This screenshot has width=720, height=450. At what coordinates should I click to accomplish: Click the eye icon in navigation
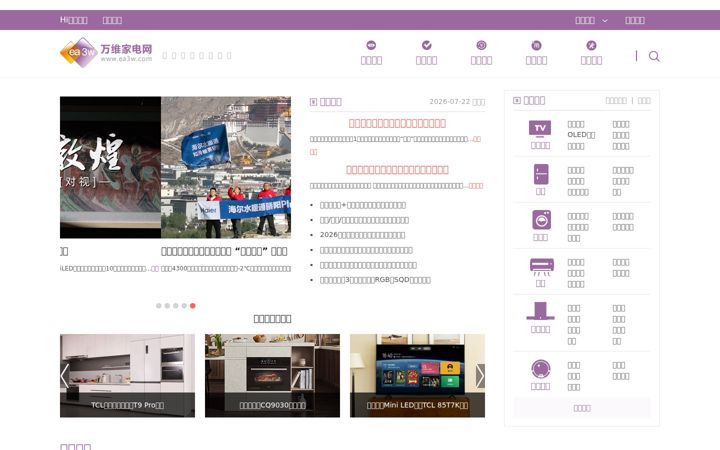tap(371, 45)
